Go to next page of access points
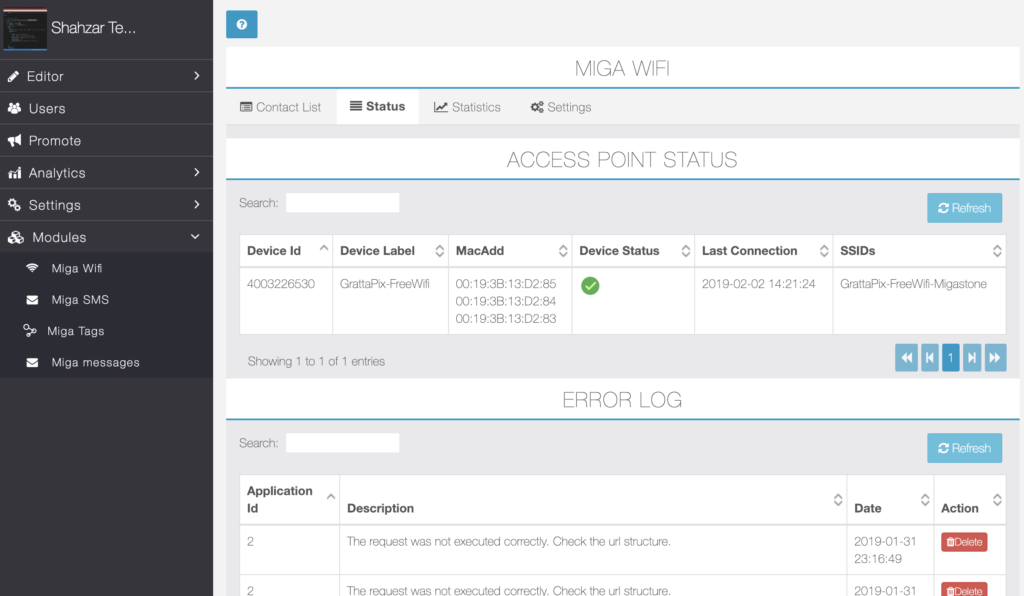The width and height of the screenshot is (1024, 596). coord(972,358)
